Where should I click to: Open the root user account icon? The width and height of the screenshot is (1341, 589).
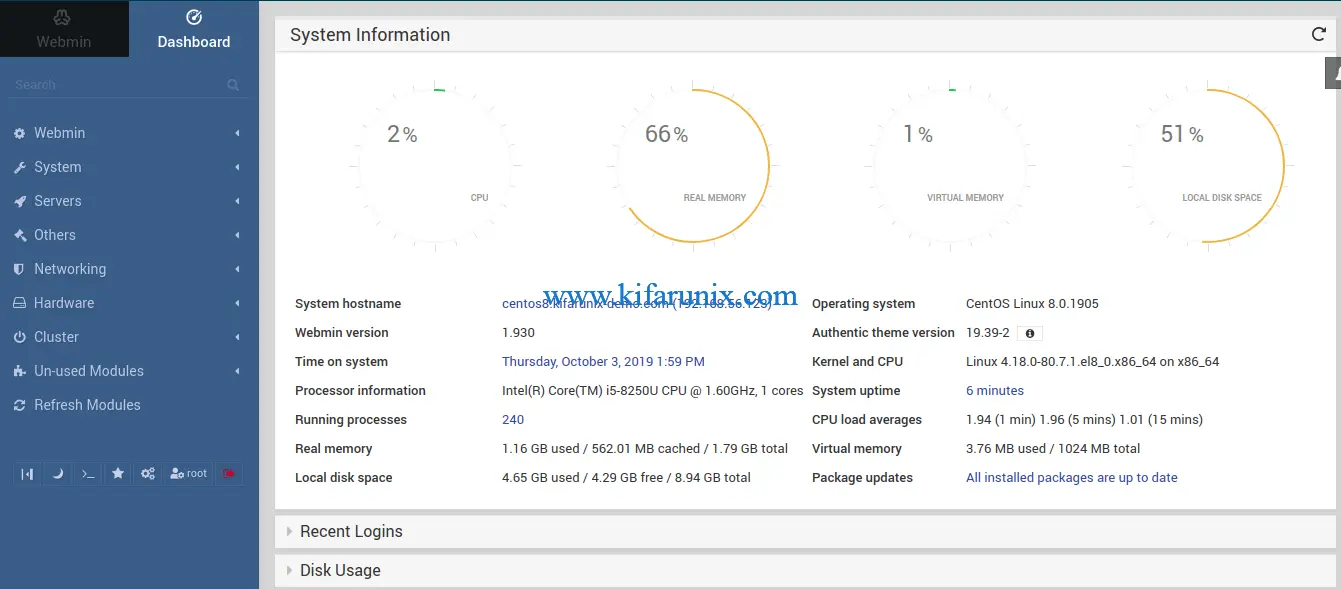click(x=188, y=473)
